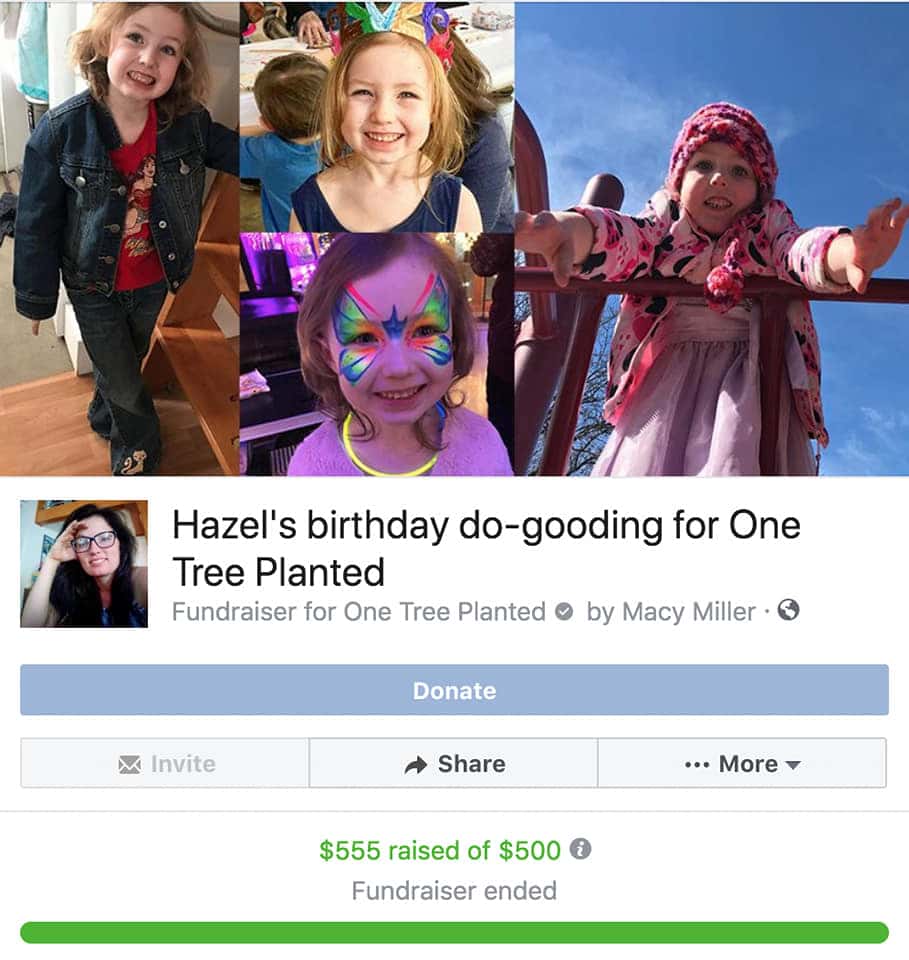The image size is (909, 960).
Task: Click the ellipsis icon on More
Action: pyautogui.click(x=697, y=765)
